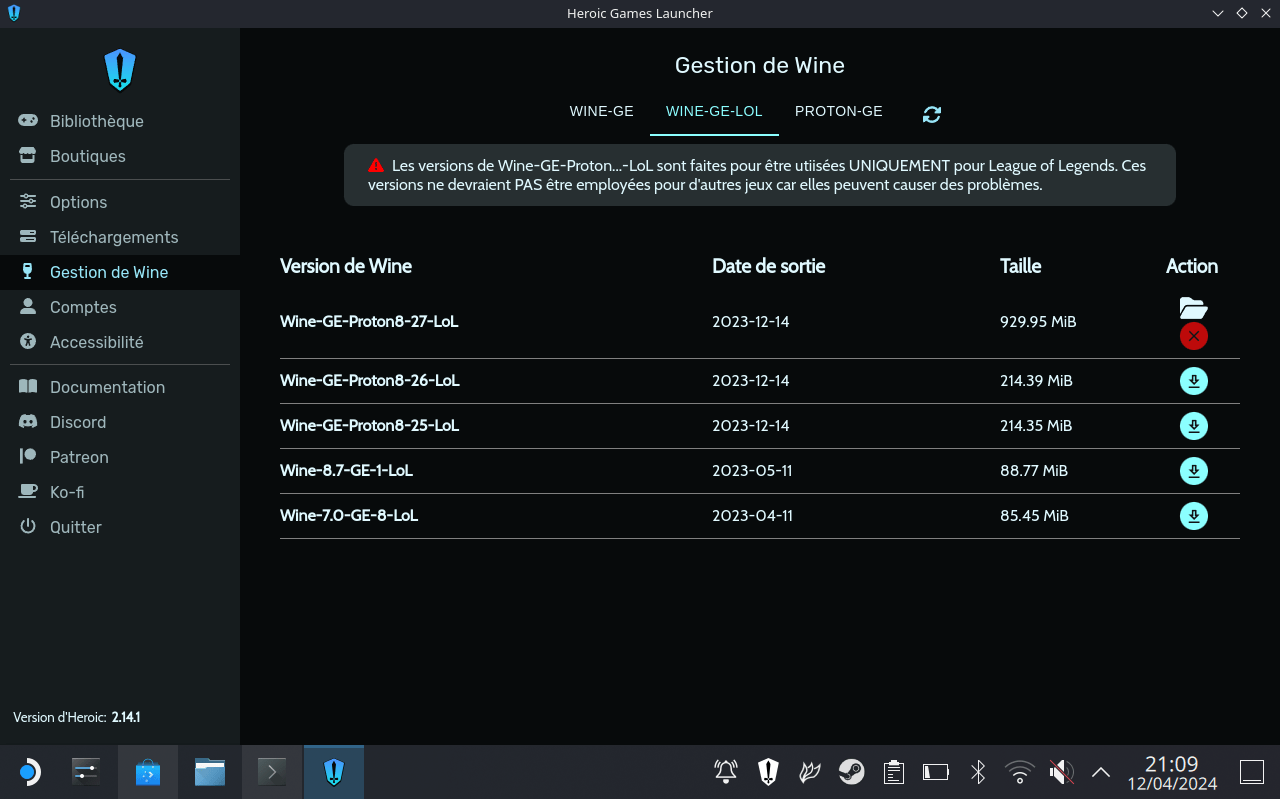This screenshot has width=1280, height=799.
Task: Refresh the Wine versions list
Action: coord(932,114)
